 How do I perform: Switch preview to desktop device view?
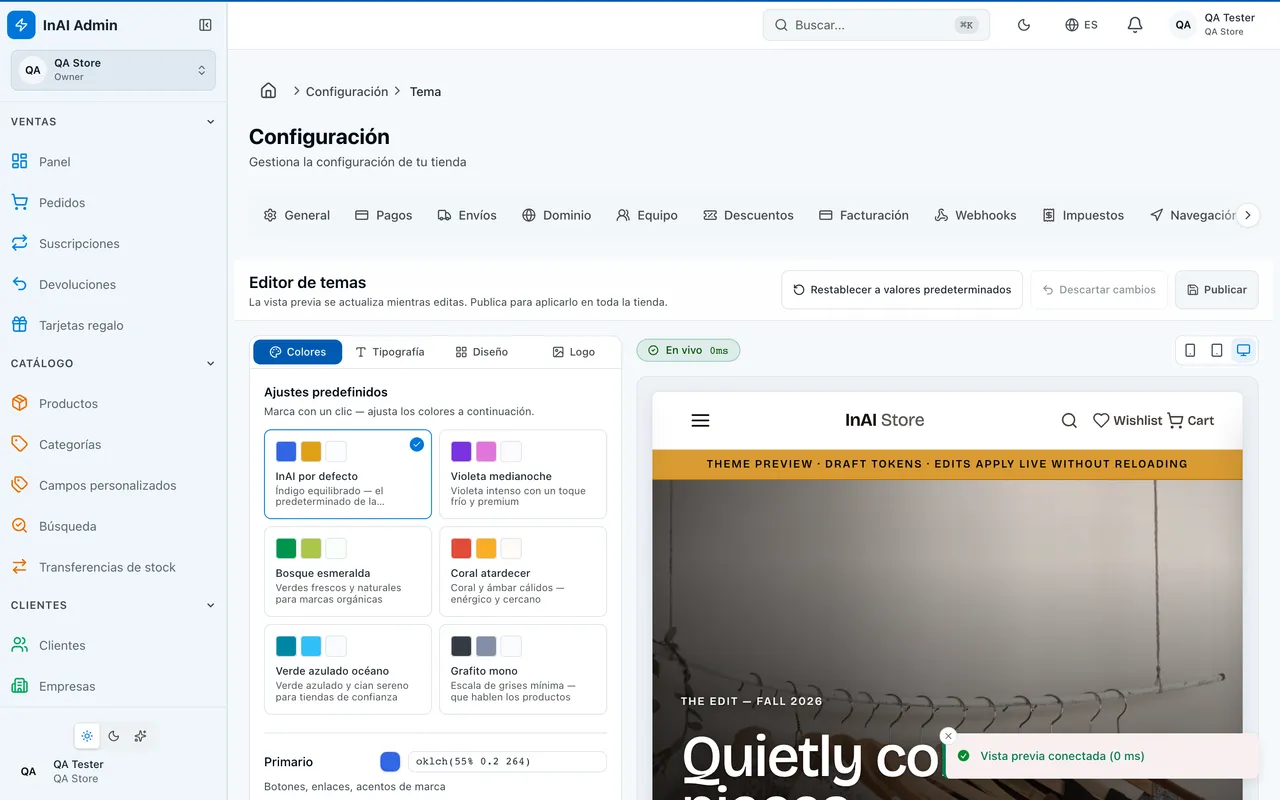point(1243,350)
